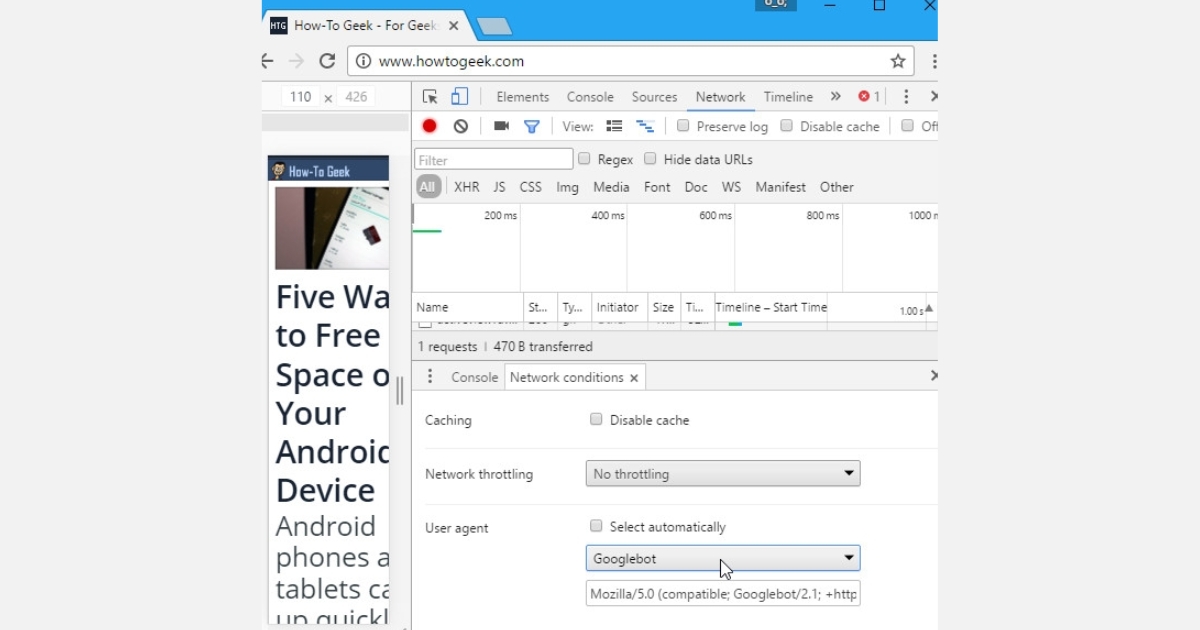The height and width of the screenshot is (630, 1200).
Task: Toggle the device toolbar icon
Action: pos(459,96)
